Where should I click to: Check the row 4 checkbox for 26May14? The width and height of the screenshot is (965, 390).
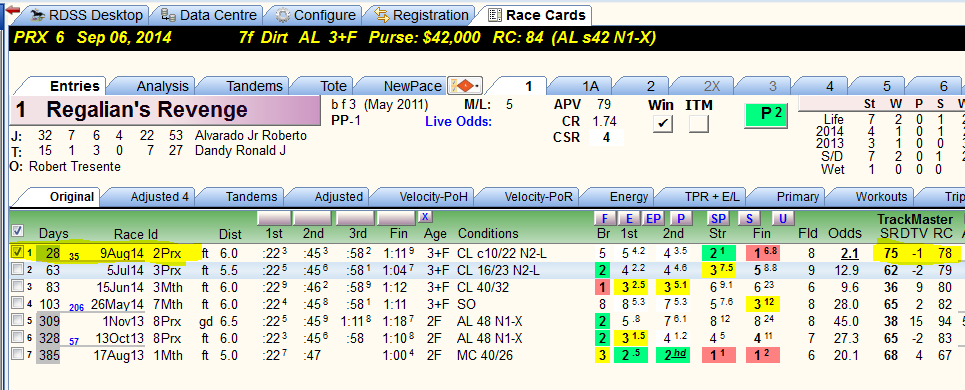pyautogui.click(x=18, y=304)
